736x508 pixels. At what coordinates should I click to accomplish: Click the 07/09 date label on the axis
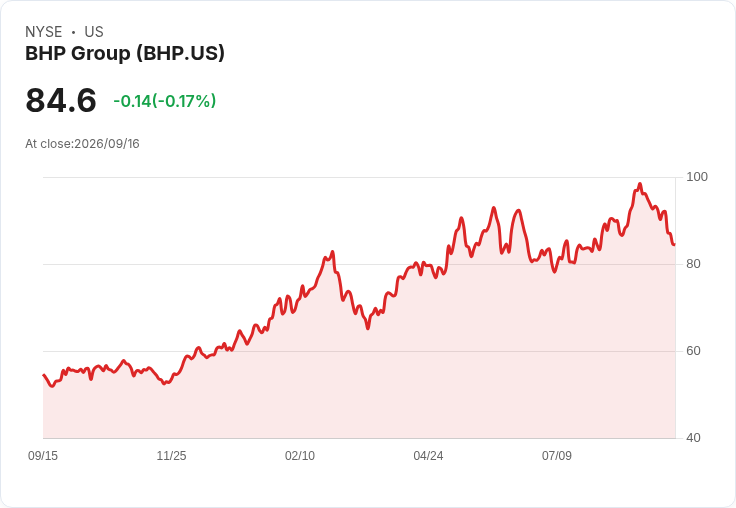click(x=557, y=455)
